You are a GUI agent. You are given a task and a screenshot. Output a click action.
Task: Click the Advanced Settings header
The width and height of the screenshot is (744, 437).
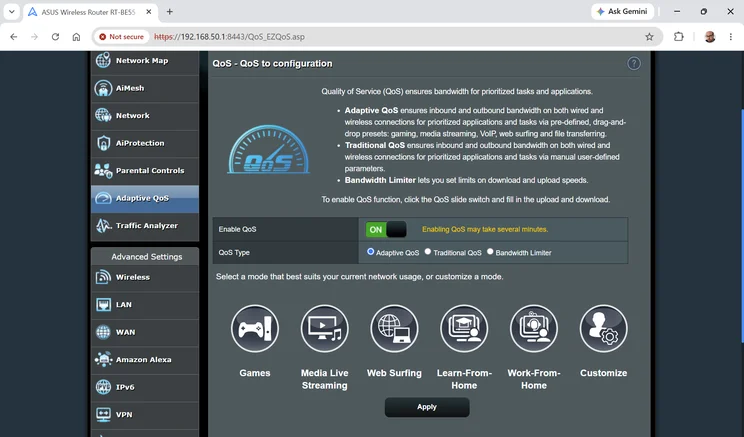tap(145, 257)
